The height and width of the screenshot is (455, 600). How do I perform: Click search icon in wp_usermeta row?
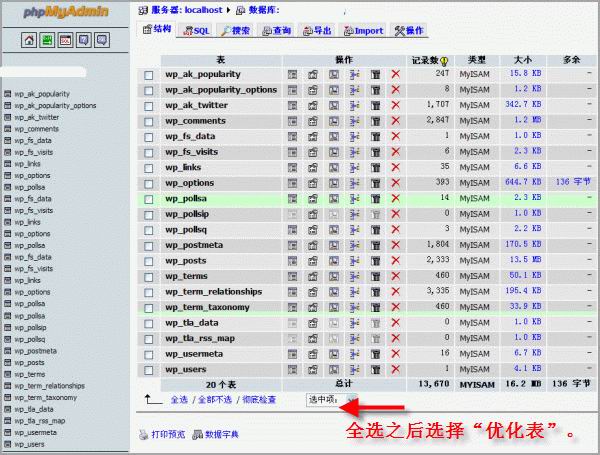[334, 354]
